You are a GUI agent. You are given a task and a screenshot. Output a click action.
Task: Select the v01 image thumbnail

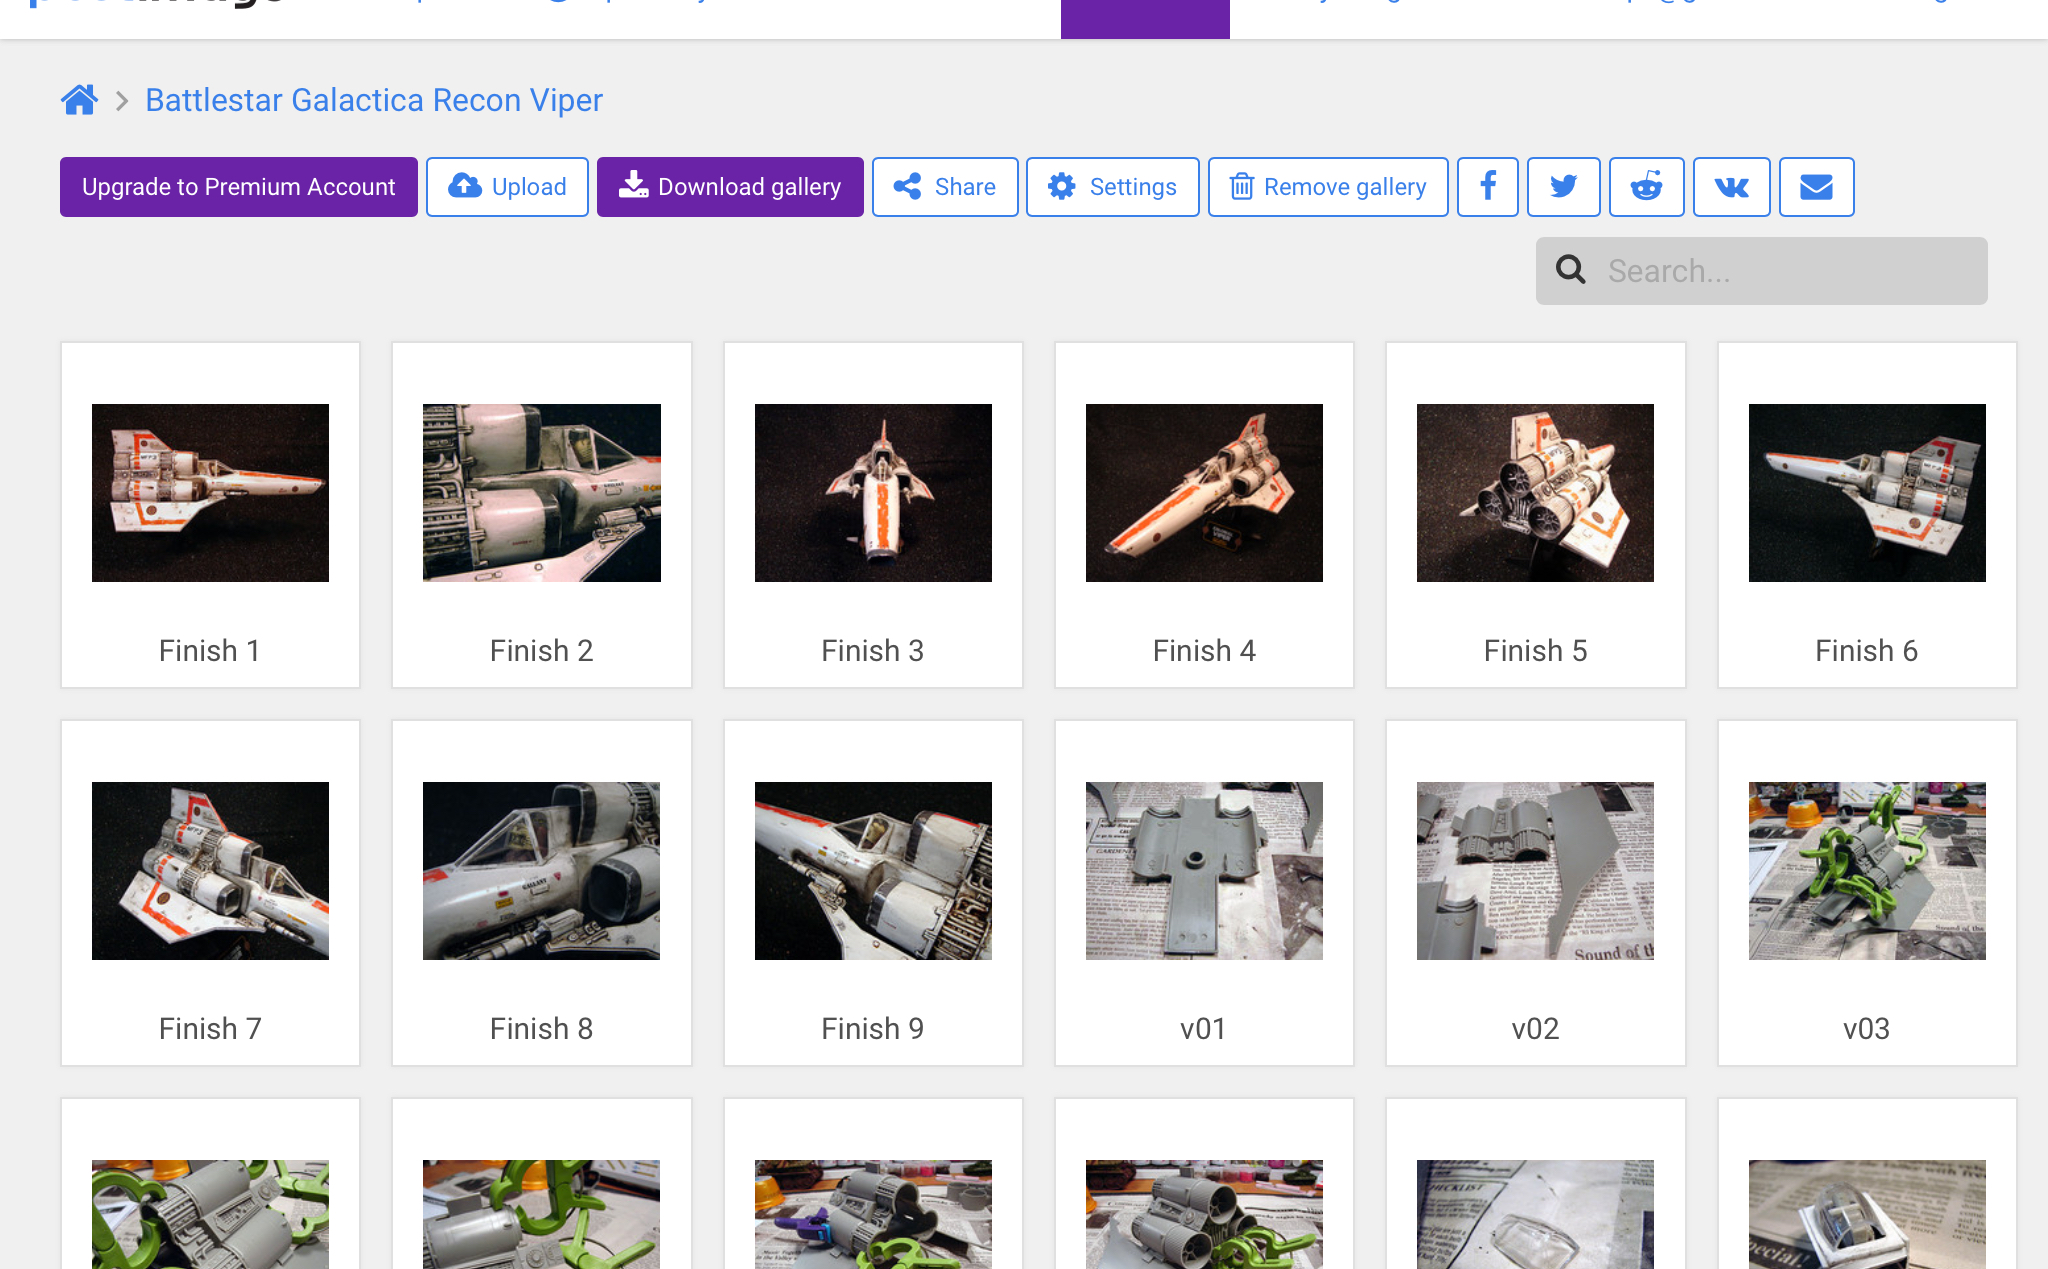(1204, 871)
